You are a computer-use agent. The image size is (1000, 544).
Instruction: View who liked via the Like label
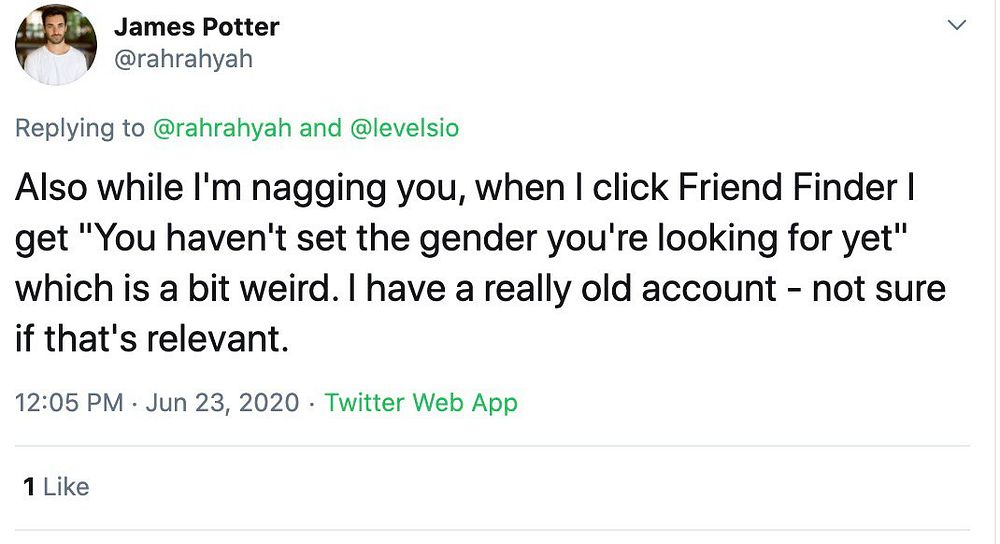click(67, 487)
